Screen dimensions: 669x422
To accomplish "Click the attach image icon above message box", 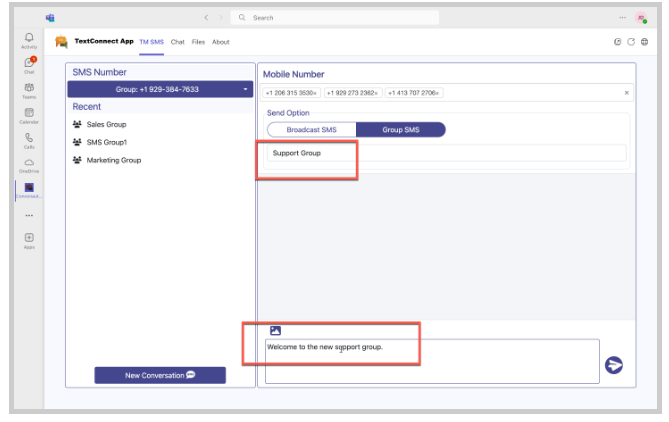I will click(x=275, y=330).
